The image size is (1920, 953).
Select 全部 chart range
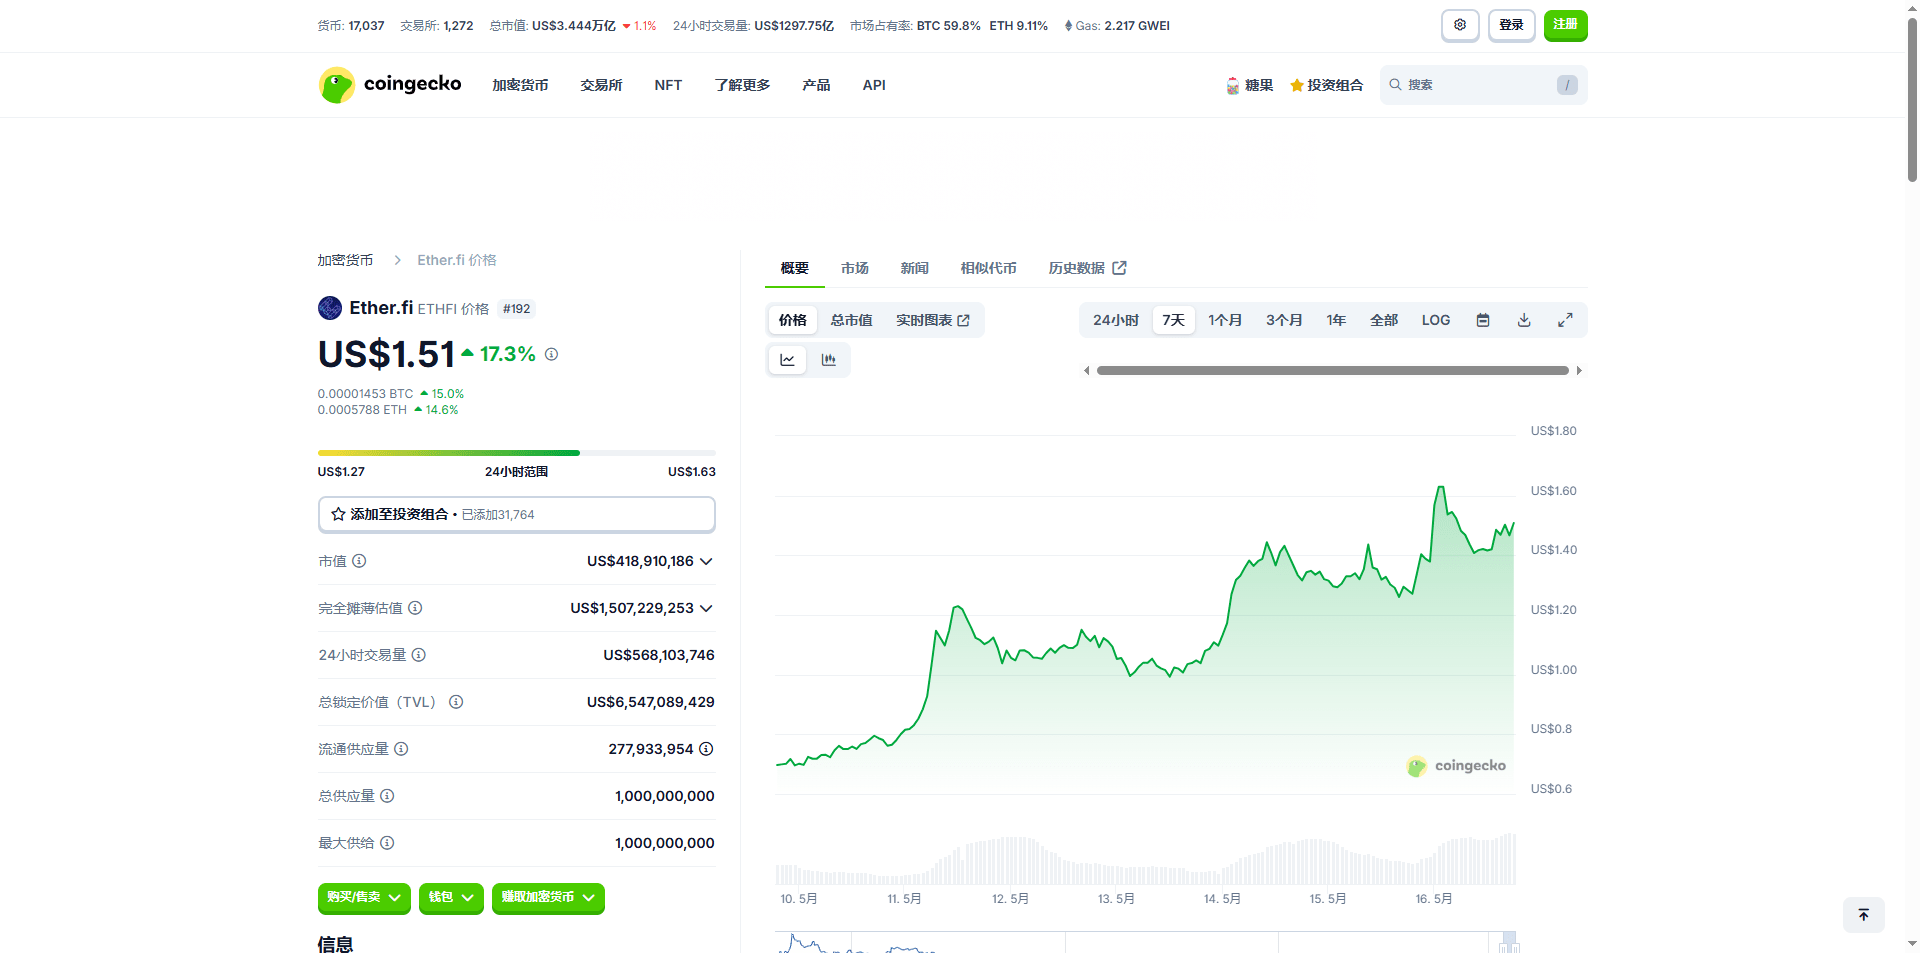pyautogui.click(x=1384, y=320)
